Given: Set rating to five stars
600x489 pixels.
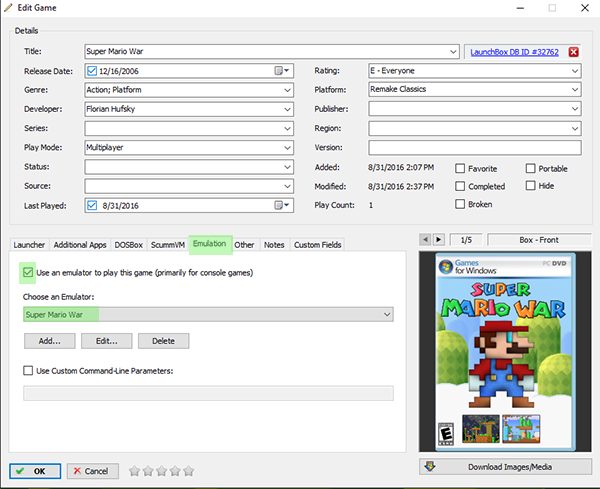Looking at the screenshot, I should pos(189,471).
